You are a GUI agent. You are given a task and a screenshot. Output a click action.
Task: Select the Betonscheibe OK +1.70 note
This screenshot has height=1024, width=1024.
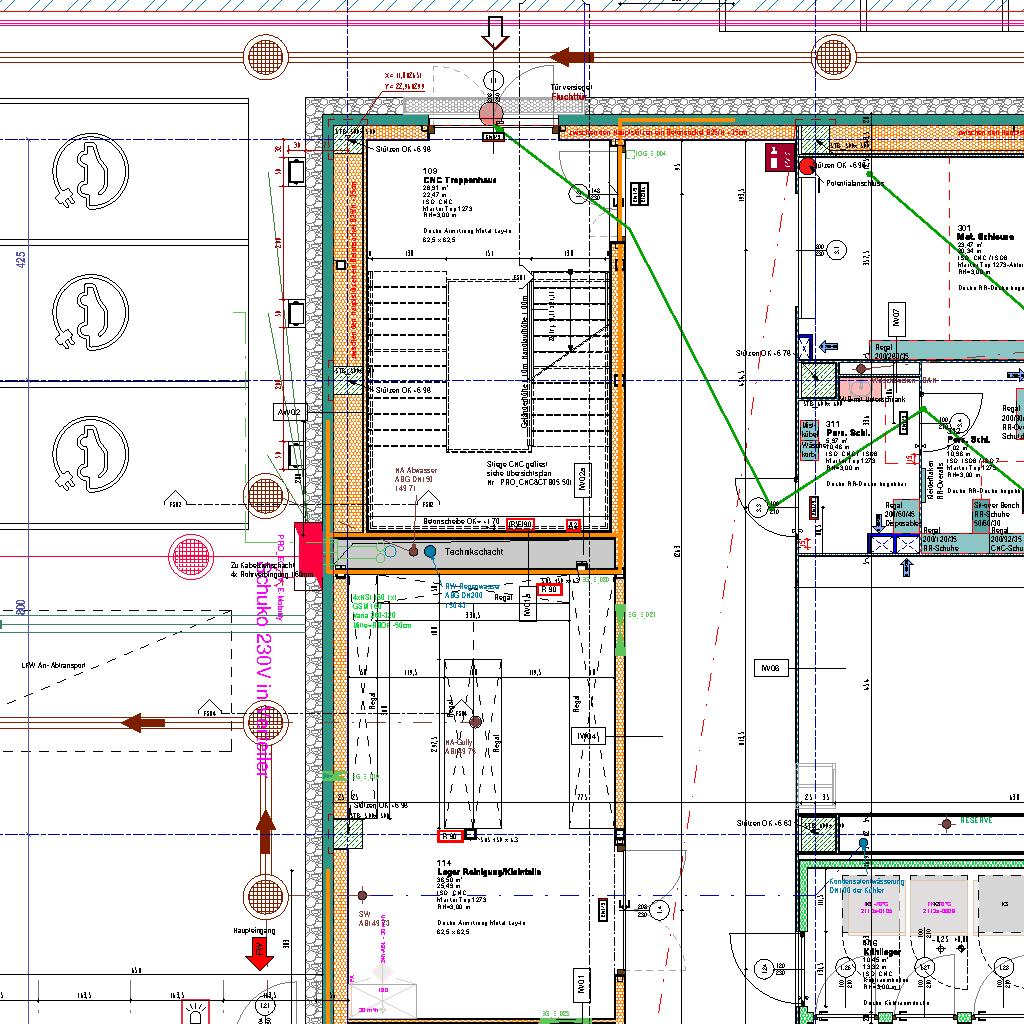pos(461,522)
